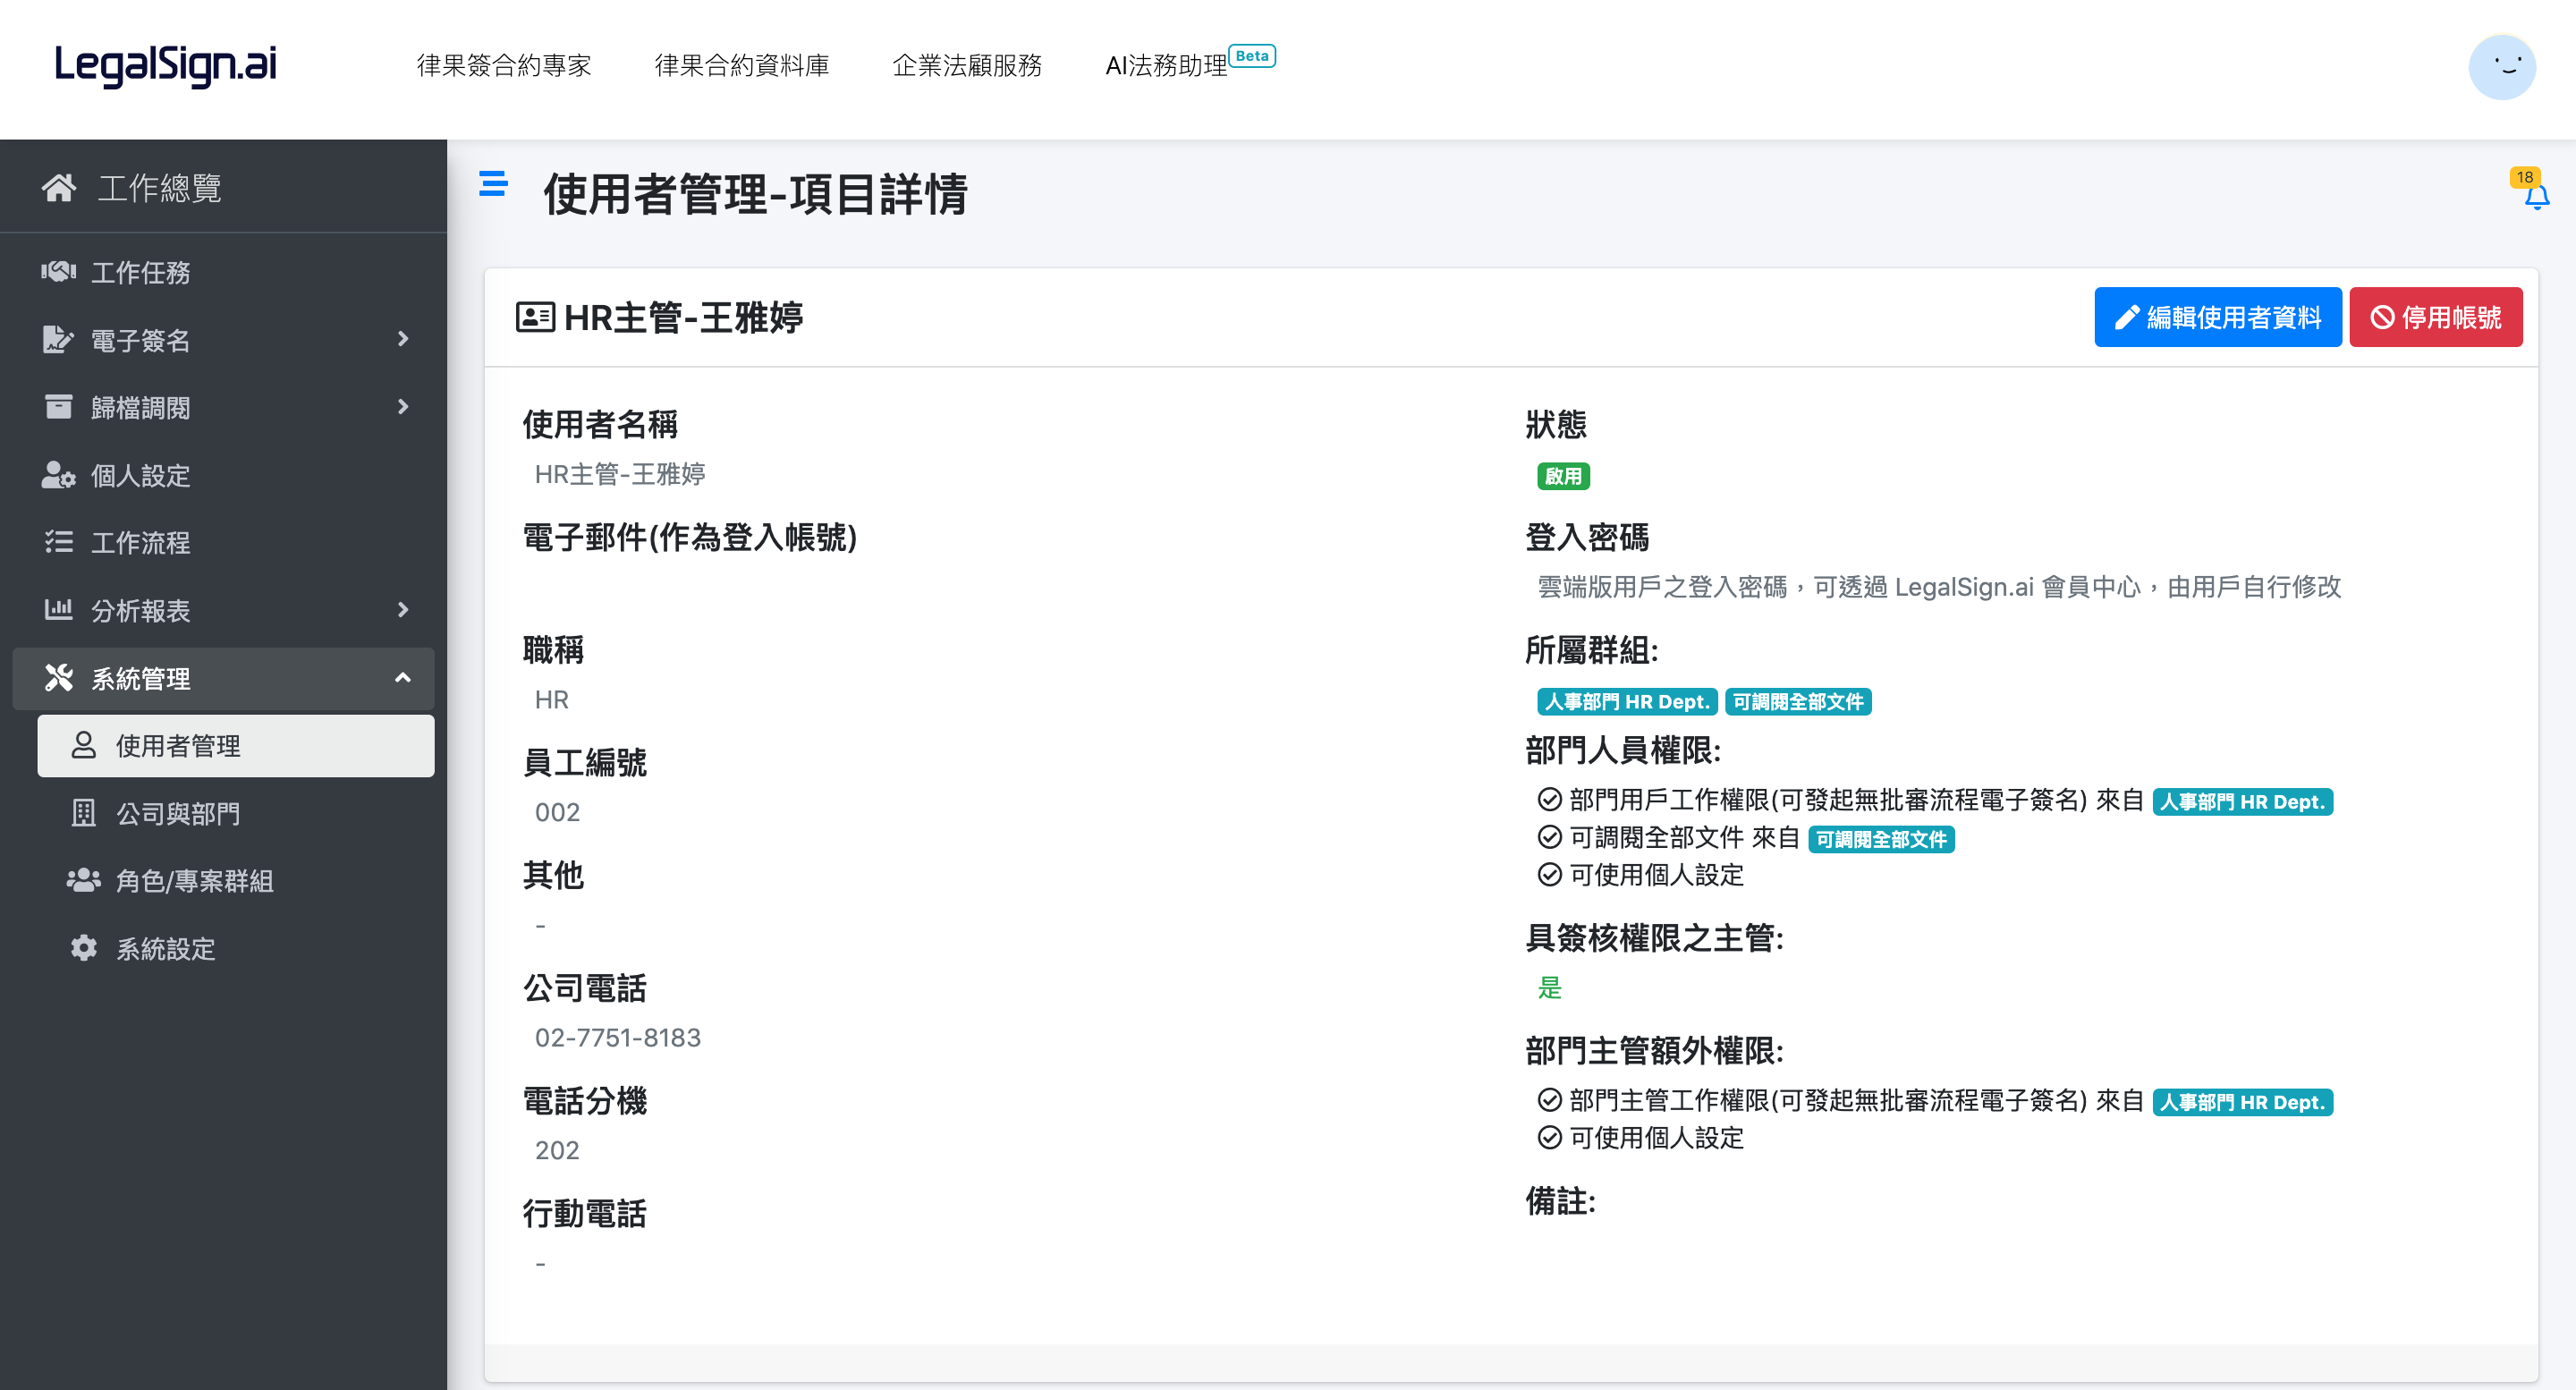Click check icon of last 可使用個人設定 row
This screenshot has width=2576, height=1390.
pyautogui.click(x=1550, y=1137)
